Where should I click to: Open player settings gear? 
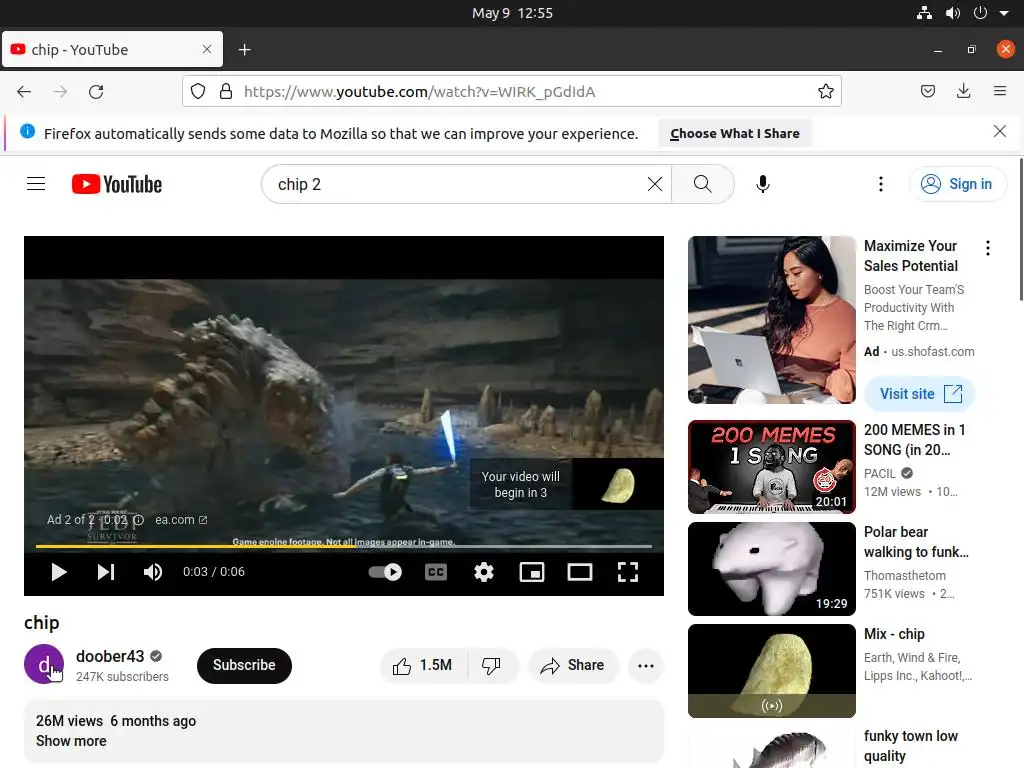pos(484,572)
